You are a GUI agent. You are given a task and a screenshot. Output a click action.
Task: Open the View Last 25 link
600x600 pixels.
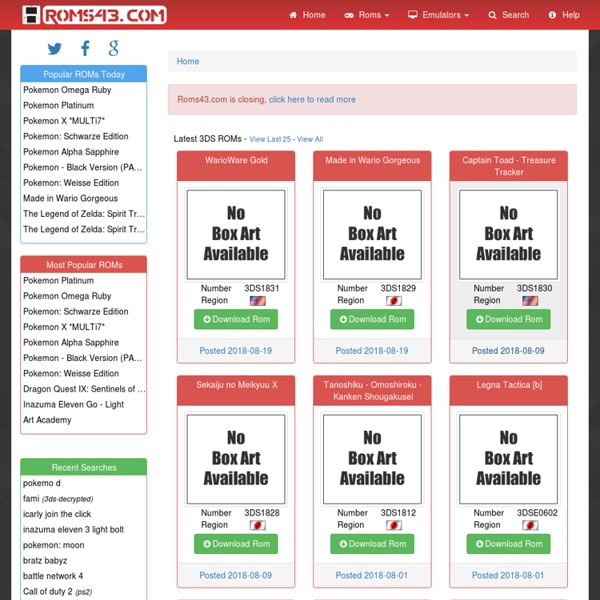click(269, 139)
